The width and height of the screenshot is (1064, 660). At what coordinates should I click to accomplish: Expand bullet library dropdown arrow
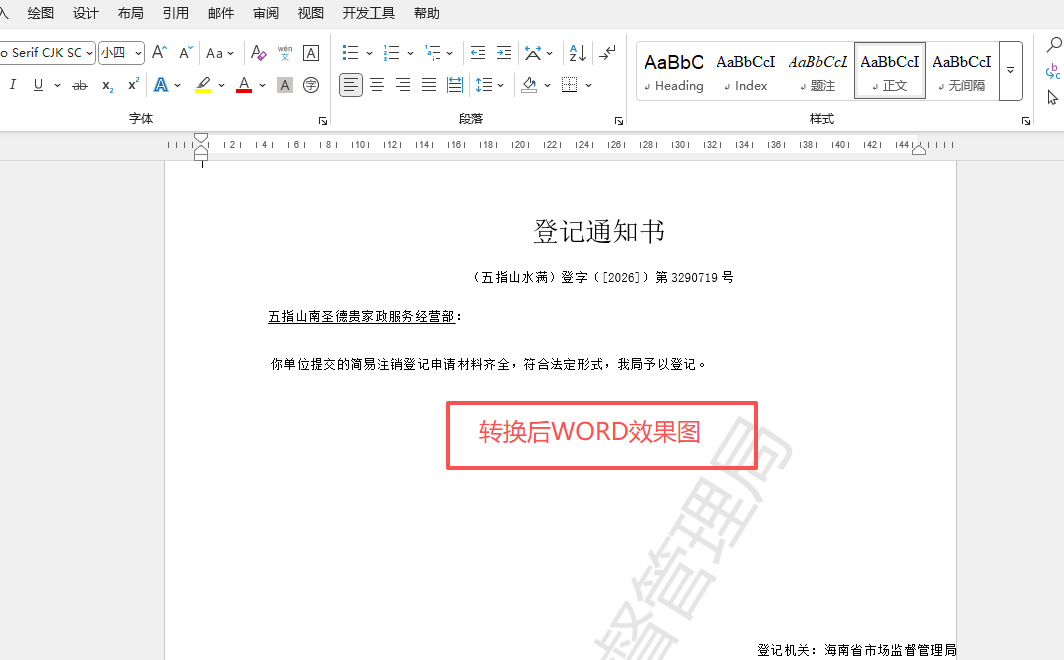[369, 53]
